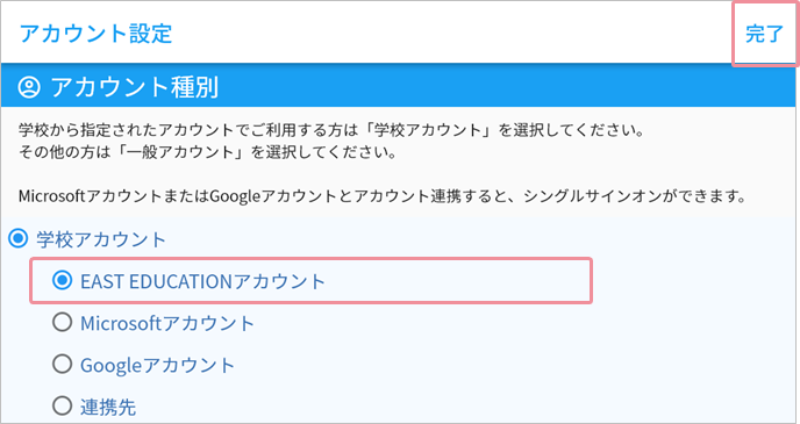Viewport: 800px width, 424px height.
Task: Choose the EAST EDUCATIONアカウント radio button
Action: click(x=62, y=280)
